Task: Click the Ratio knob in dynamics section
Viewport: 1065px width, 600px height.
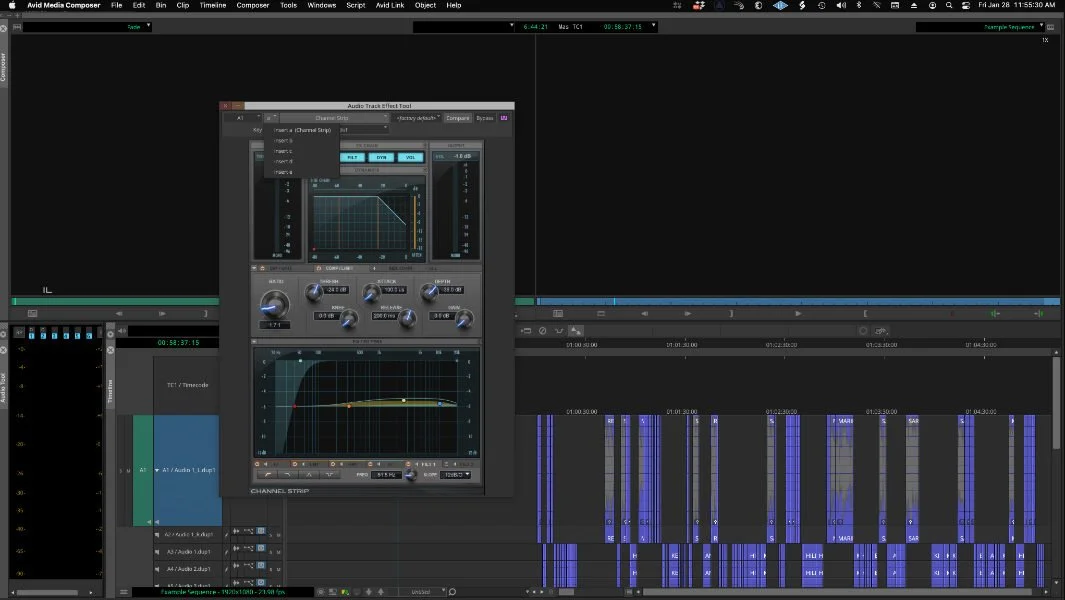Action: (274, 304)
